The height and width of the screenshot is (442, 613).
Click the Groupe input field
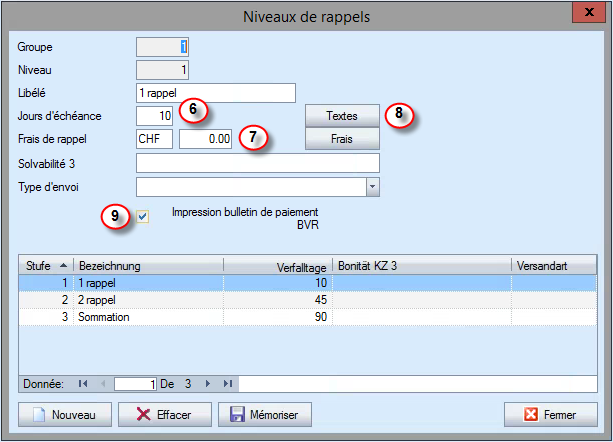point(162,47)
